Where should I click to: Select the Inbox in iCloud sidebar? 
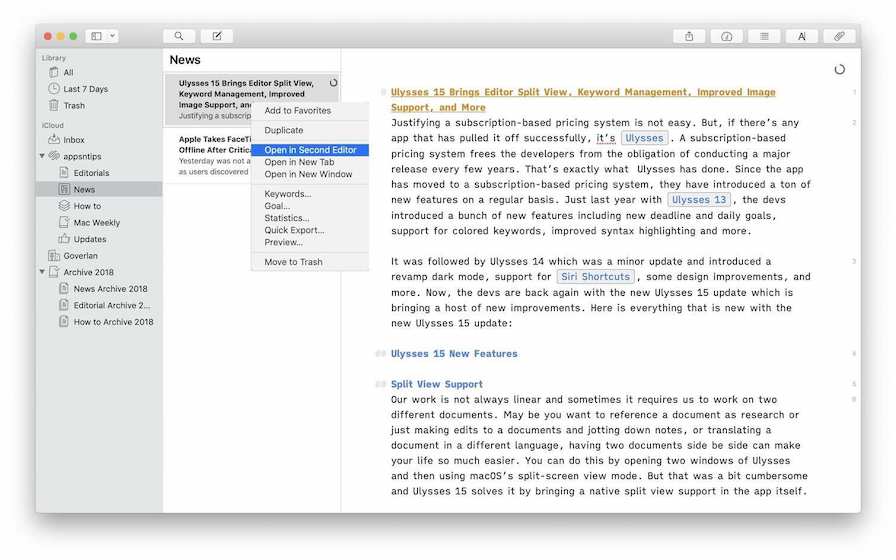tap(73, 140)
